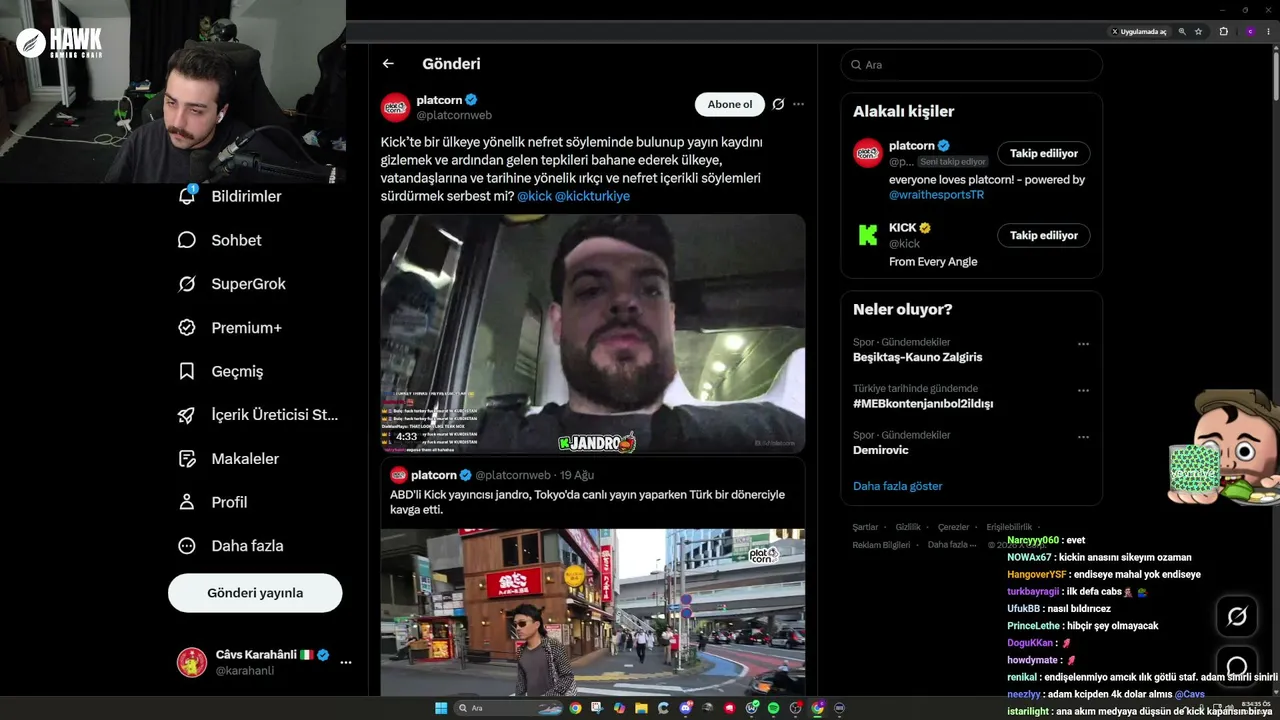Click the Gönderi yayınla button

coord(255,593)
